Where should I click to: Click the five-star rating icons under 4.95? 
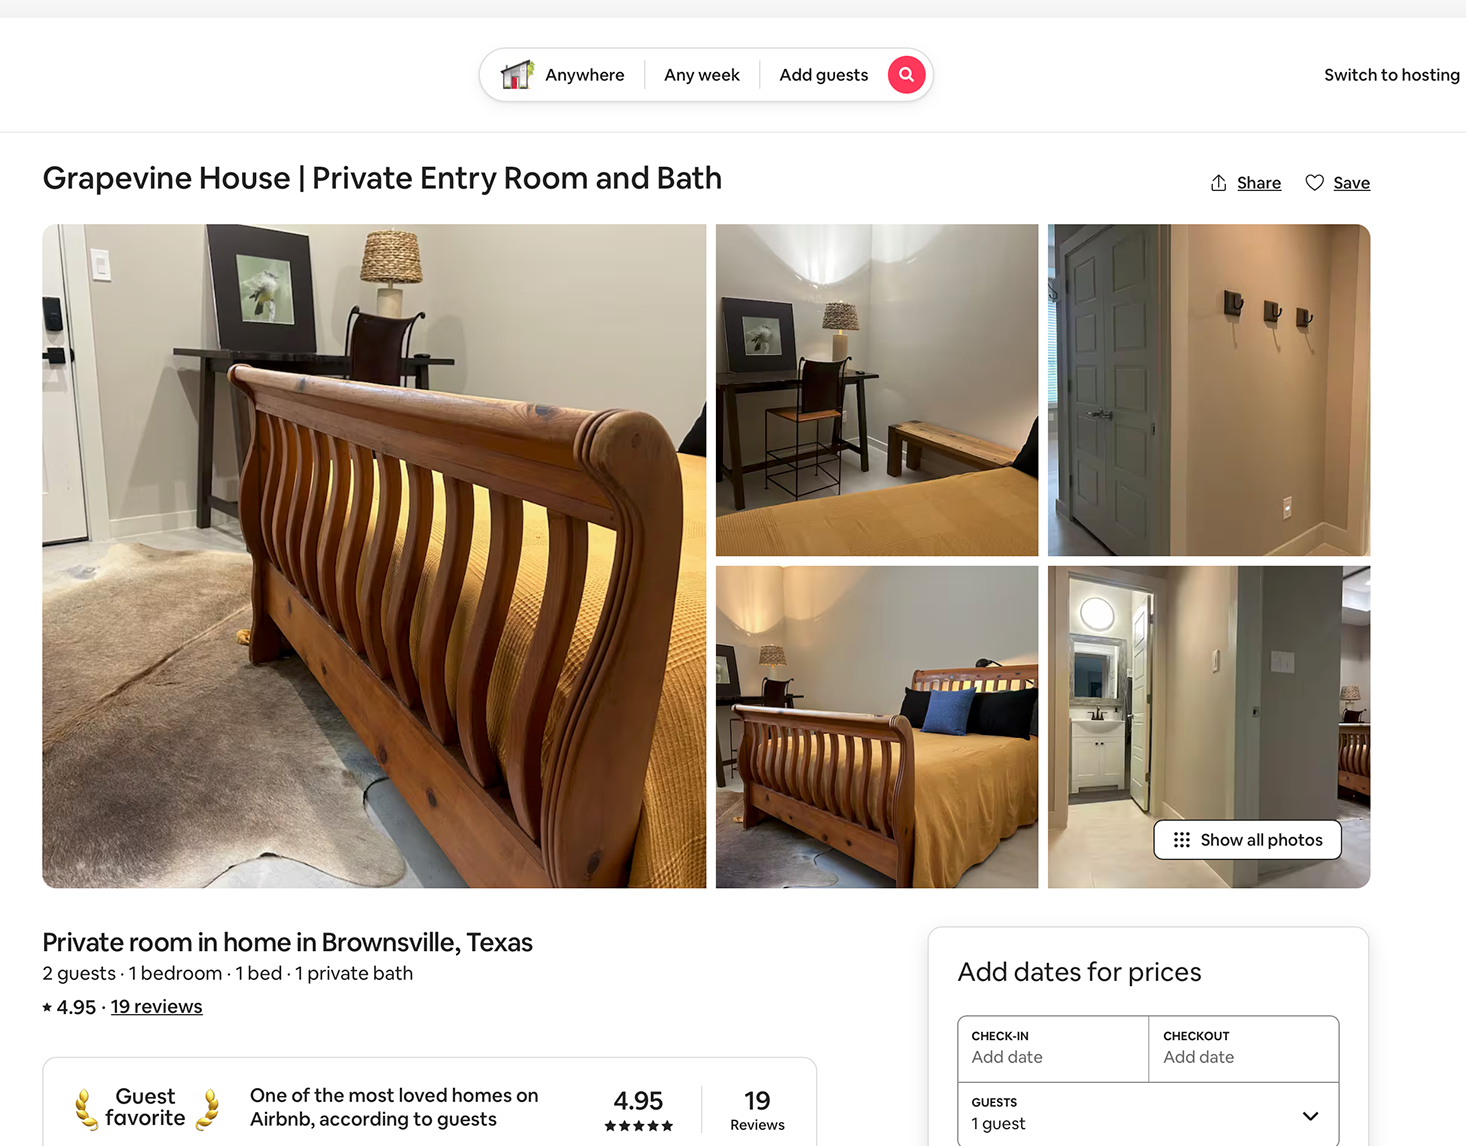(x=638, y=1126)
